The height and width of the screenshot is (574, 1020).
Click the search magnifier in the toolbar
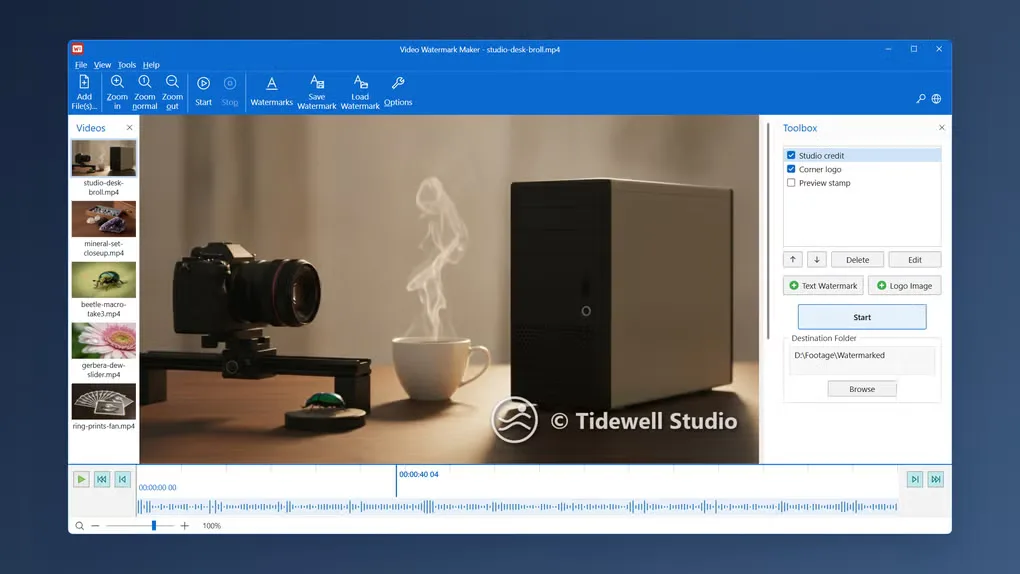[x=920, y=99]
